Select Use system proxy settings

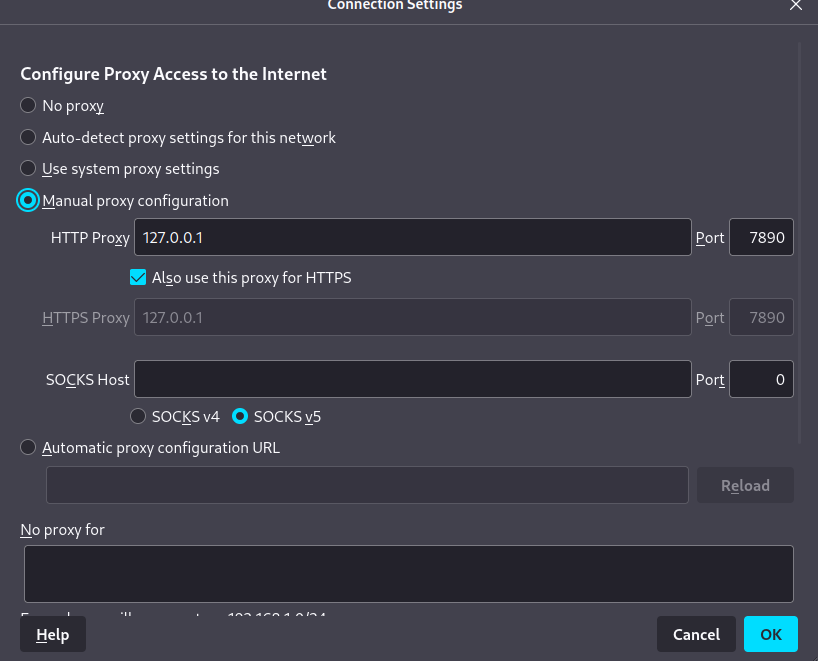tap(28, 169)
